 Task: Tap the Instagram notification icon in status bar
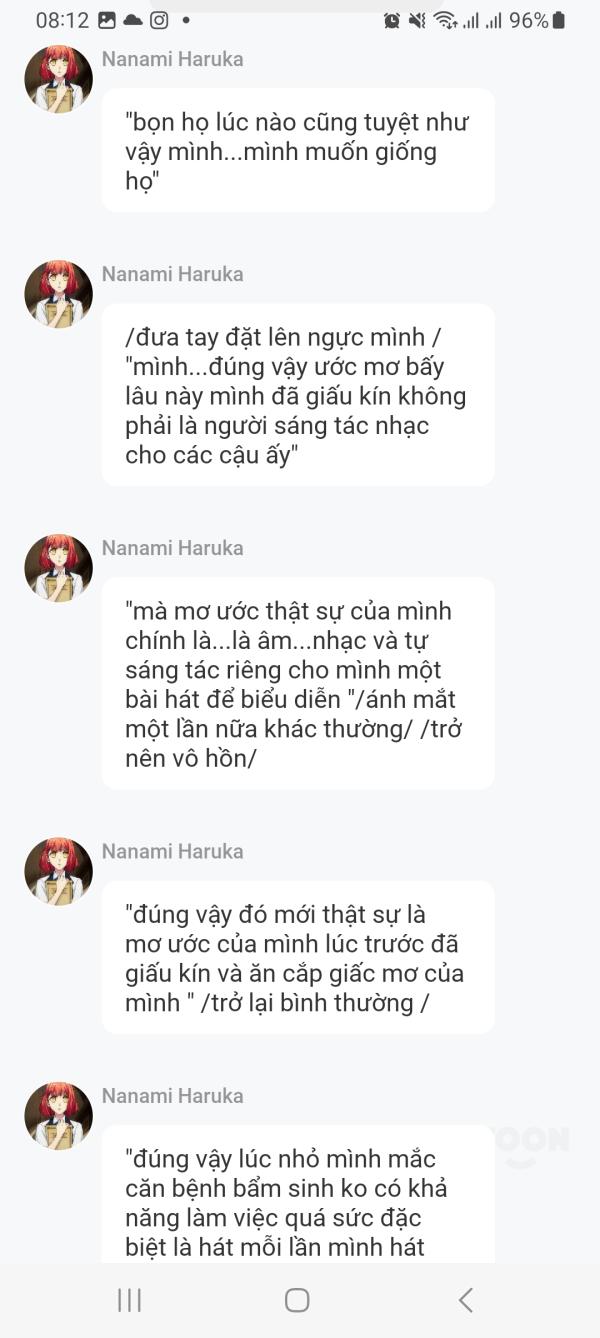coord(159,20)
